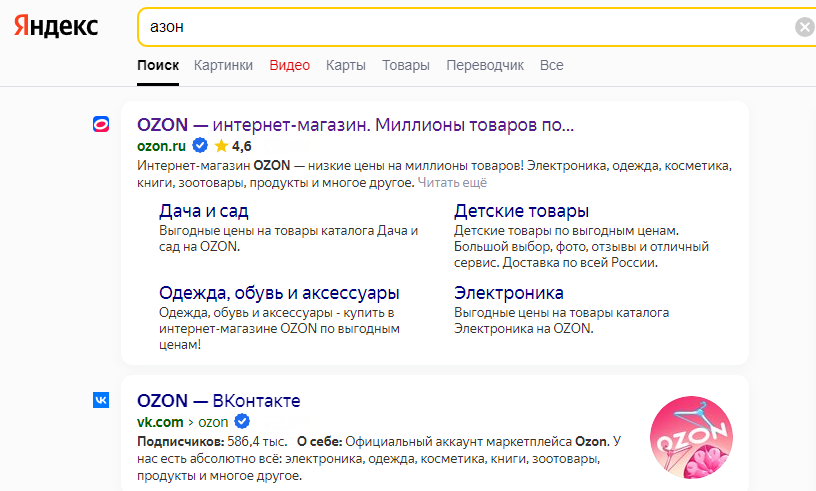Expand snippet with Читать ещё

(x=452, y=183)
